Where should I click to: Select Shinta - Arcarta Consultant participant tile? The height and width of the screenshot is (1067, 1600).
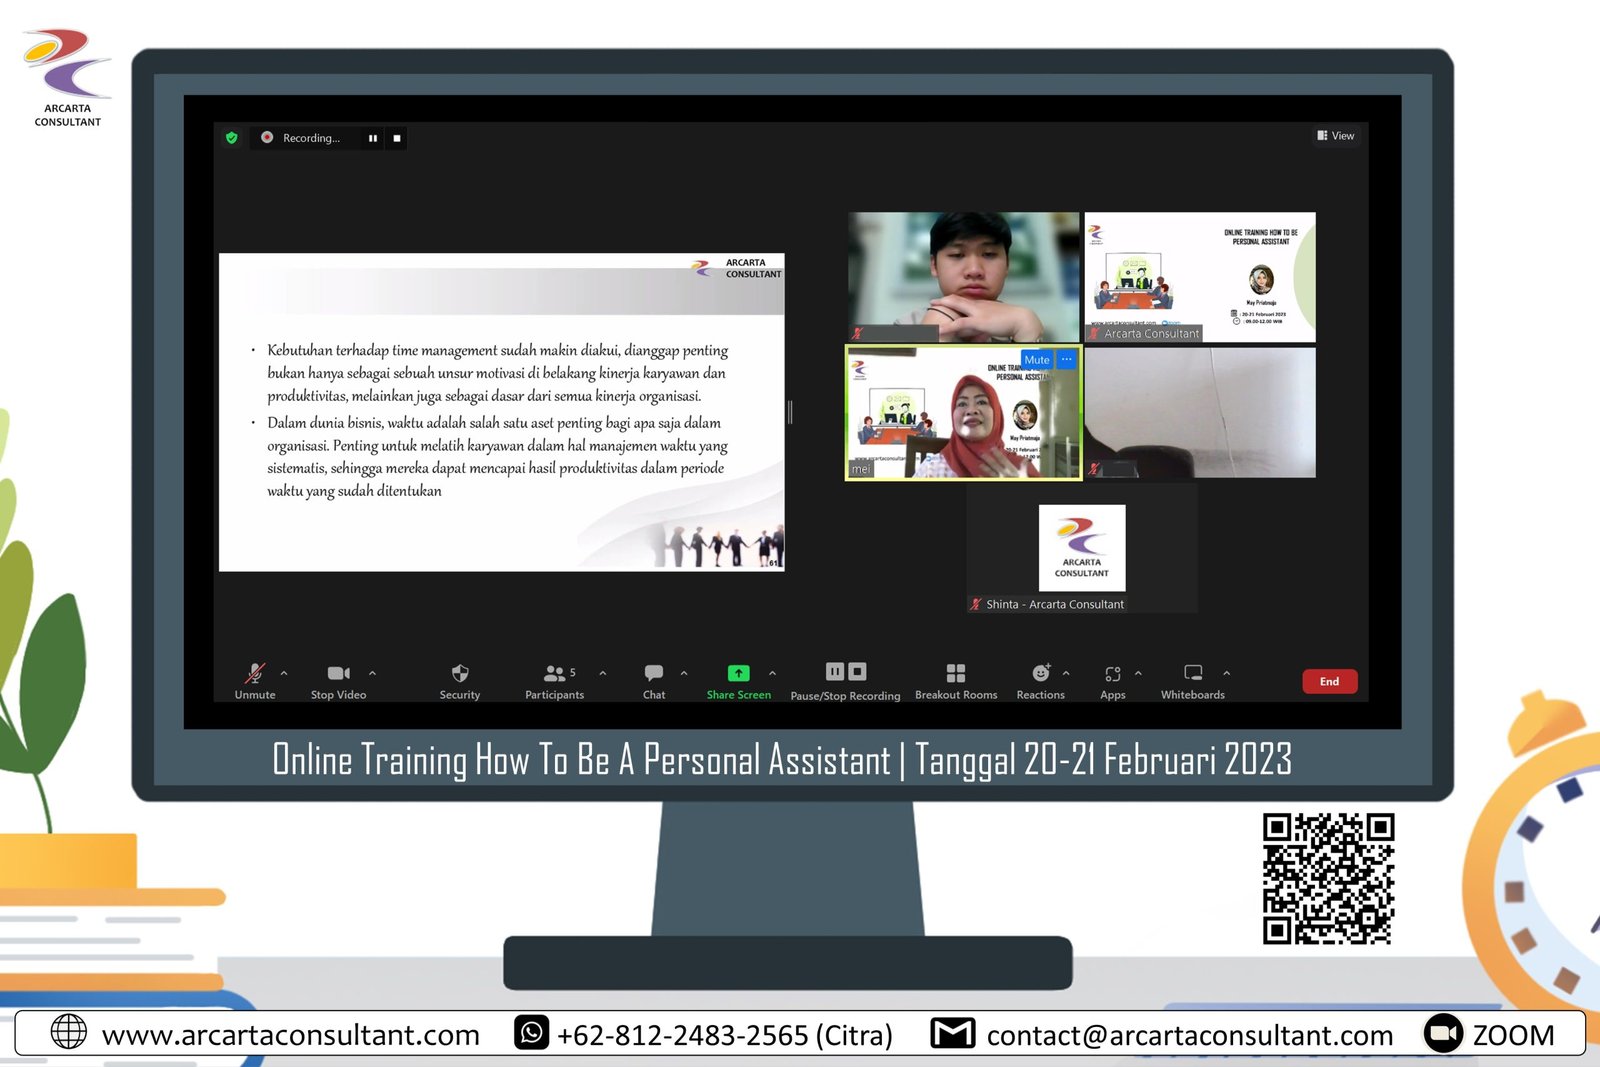coord(1082,548)
